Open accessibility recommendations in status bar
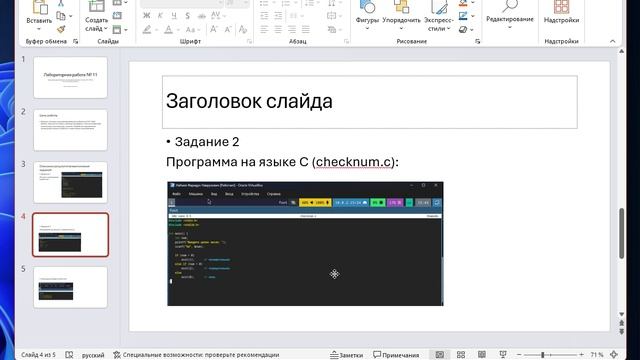 tap(196, 355)
